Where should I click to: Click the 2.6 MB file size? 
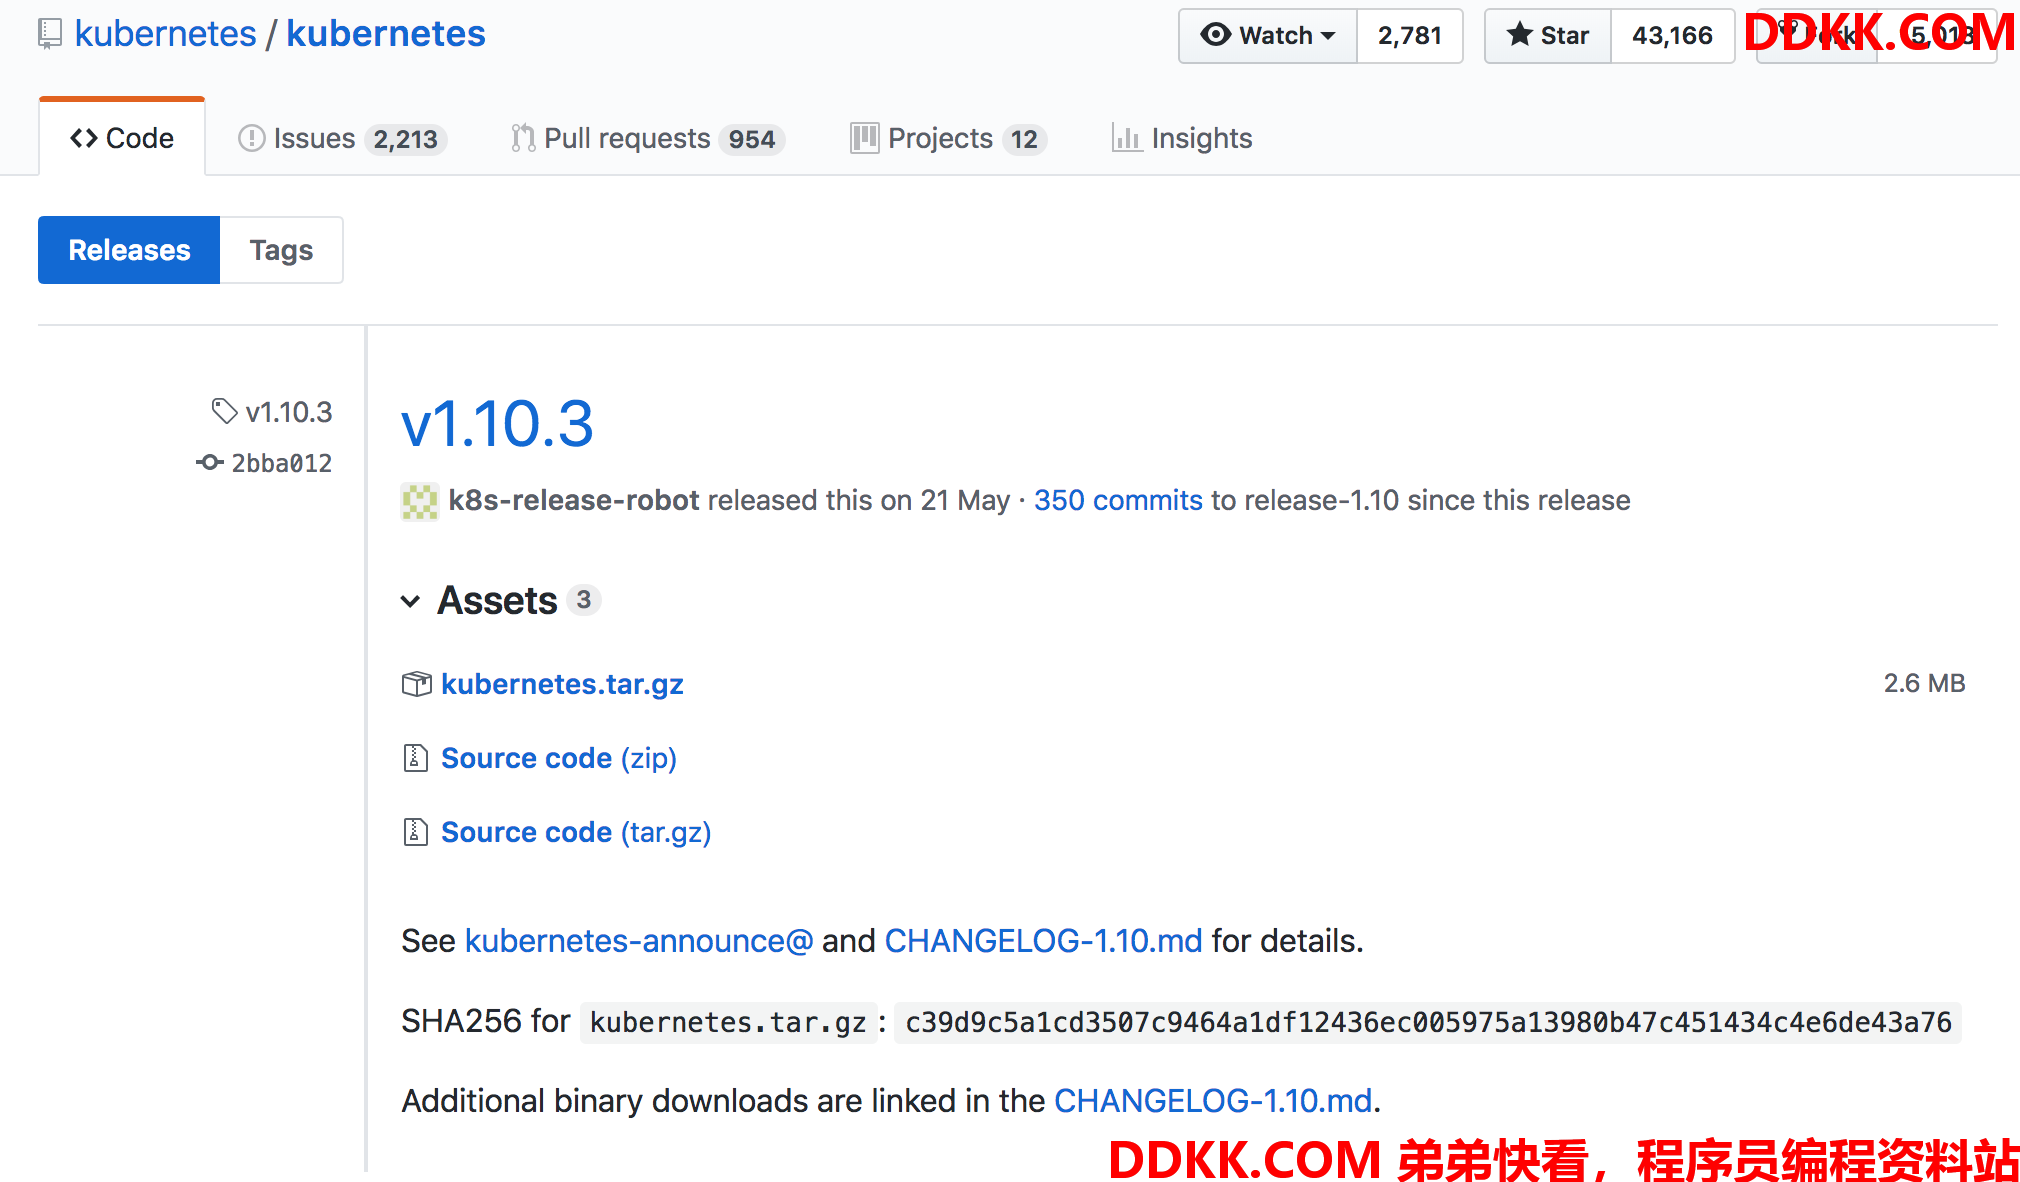coord(1924,683)
